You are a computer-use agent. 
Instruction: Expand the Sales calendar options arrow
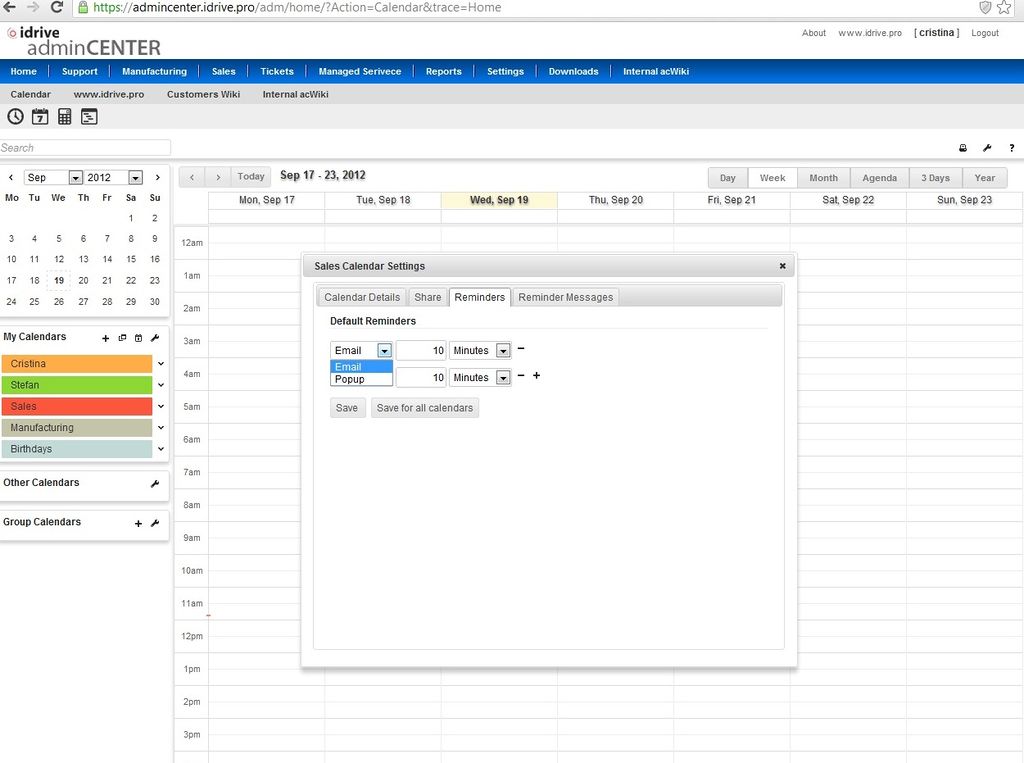coord(161,406)
